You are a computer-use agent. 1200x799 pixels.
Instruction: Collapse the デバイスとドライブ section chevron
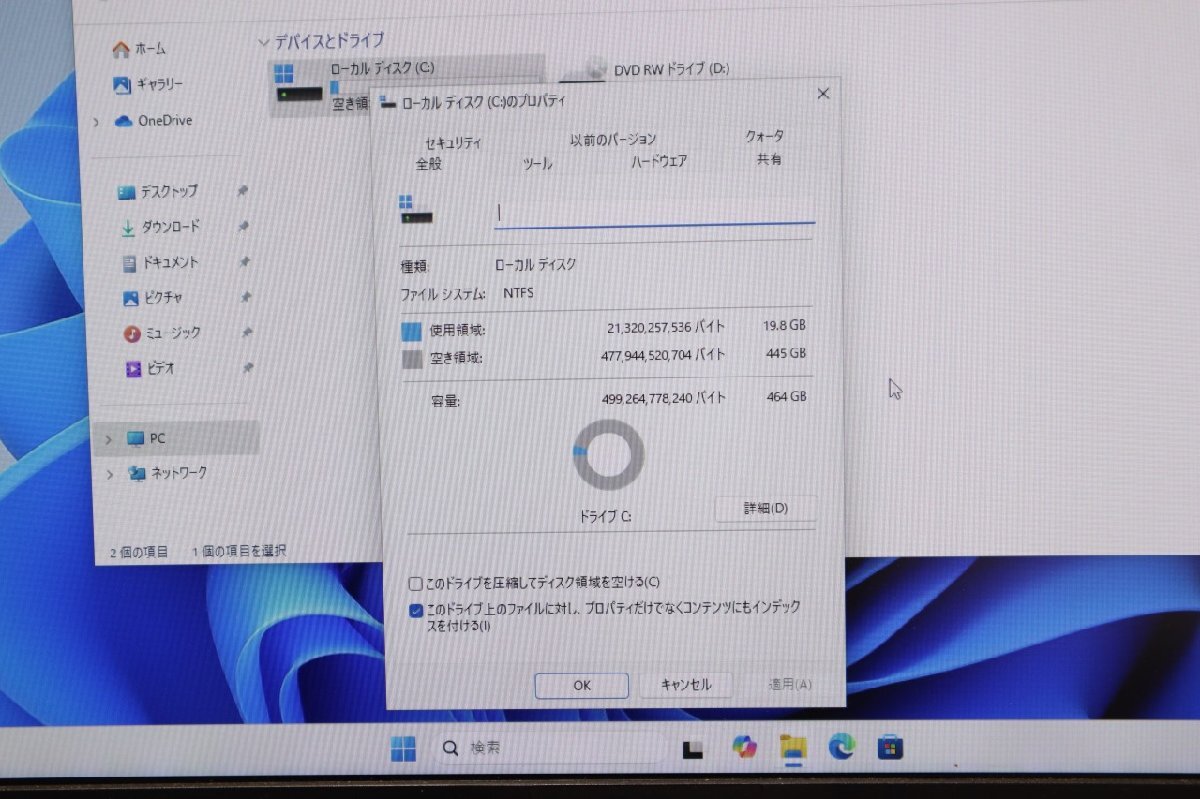[262, 41]
